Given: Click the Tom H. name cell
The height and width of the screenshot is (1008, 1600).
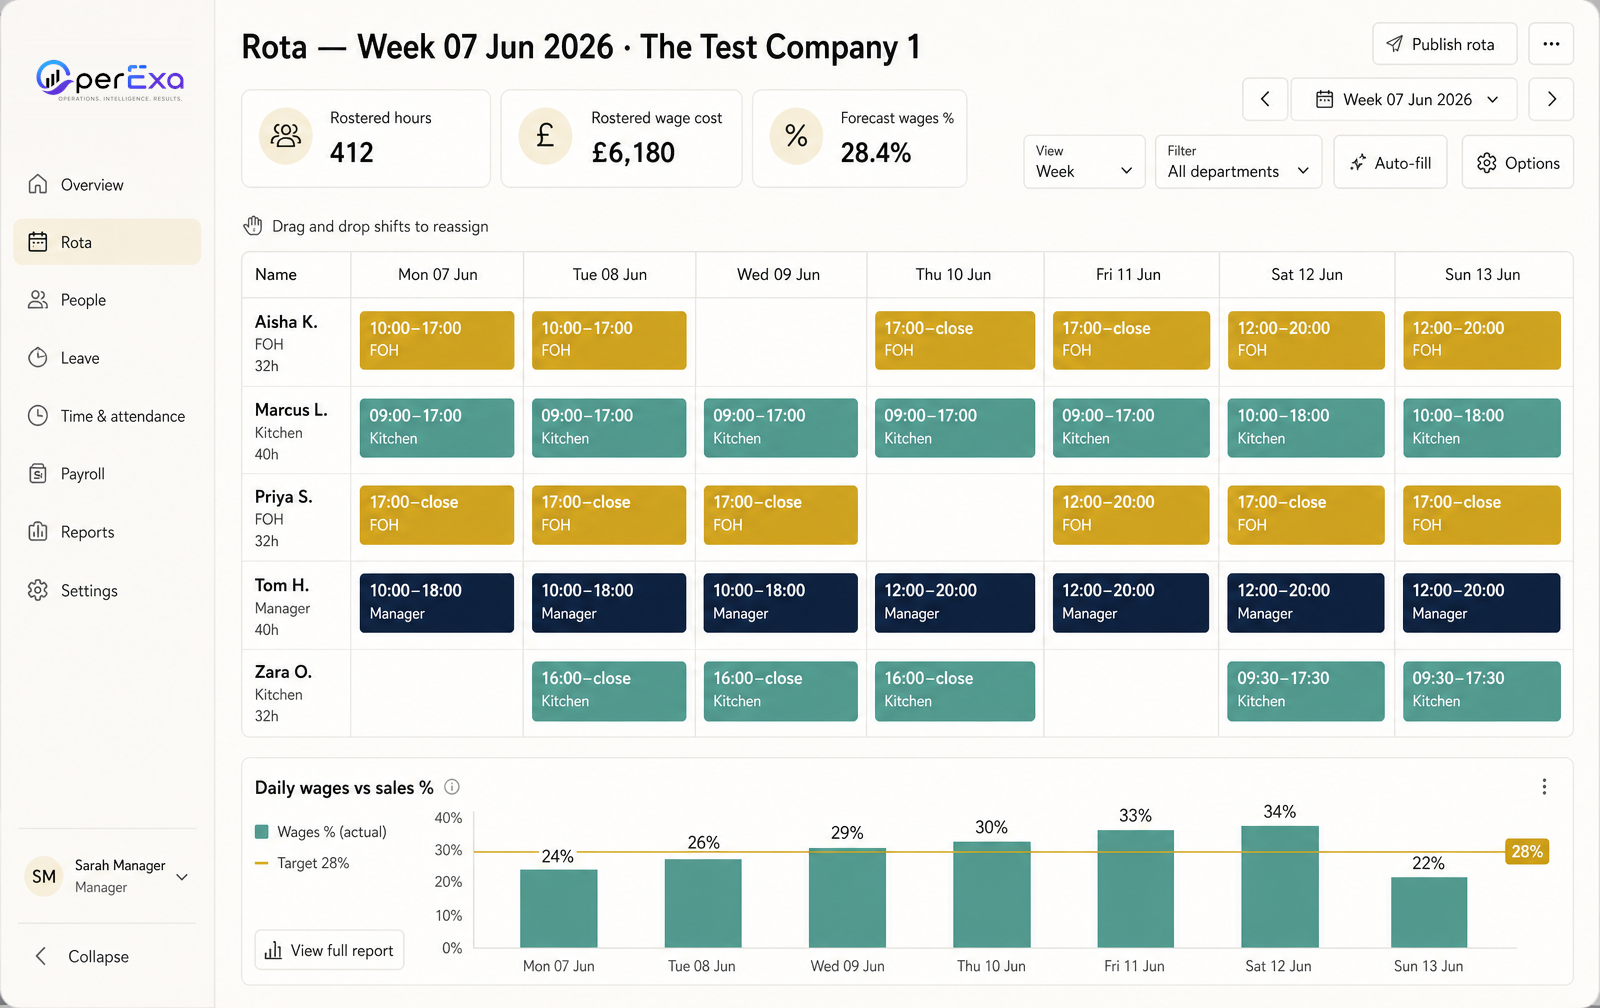Looking at the screenshot, I should tap(297, 606).
